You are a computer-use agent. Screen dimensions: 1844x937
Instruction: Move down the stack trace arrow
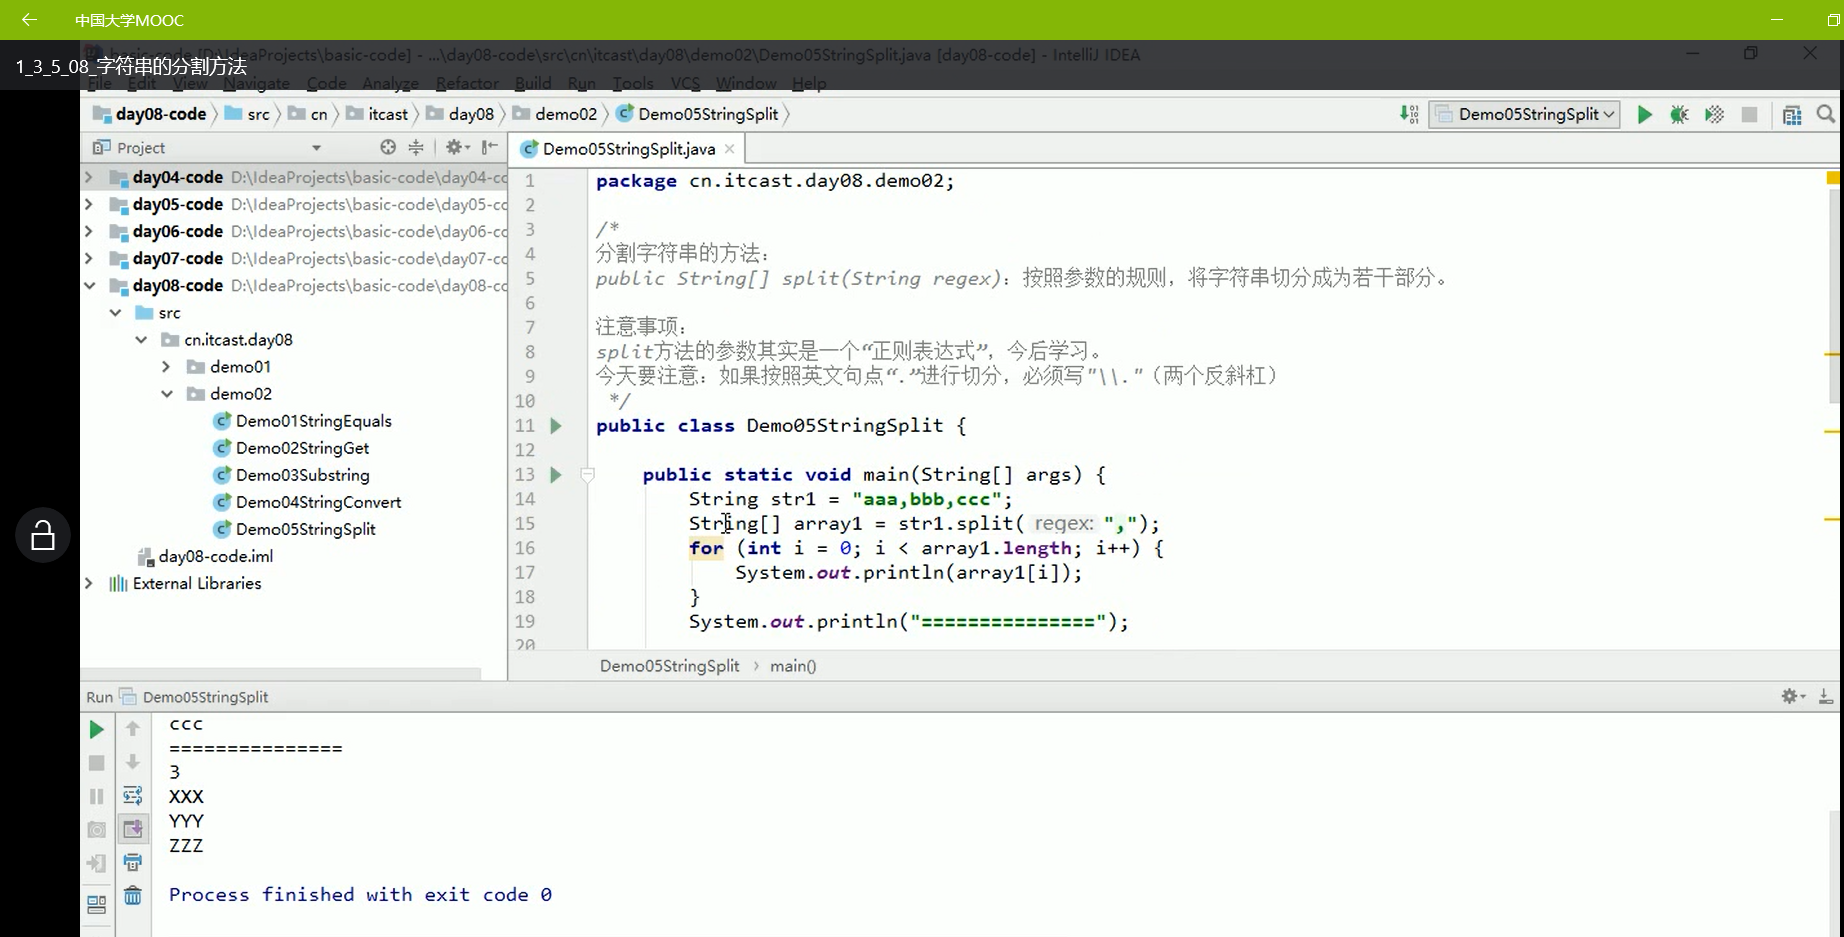[132, 762]
